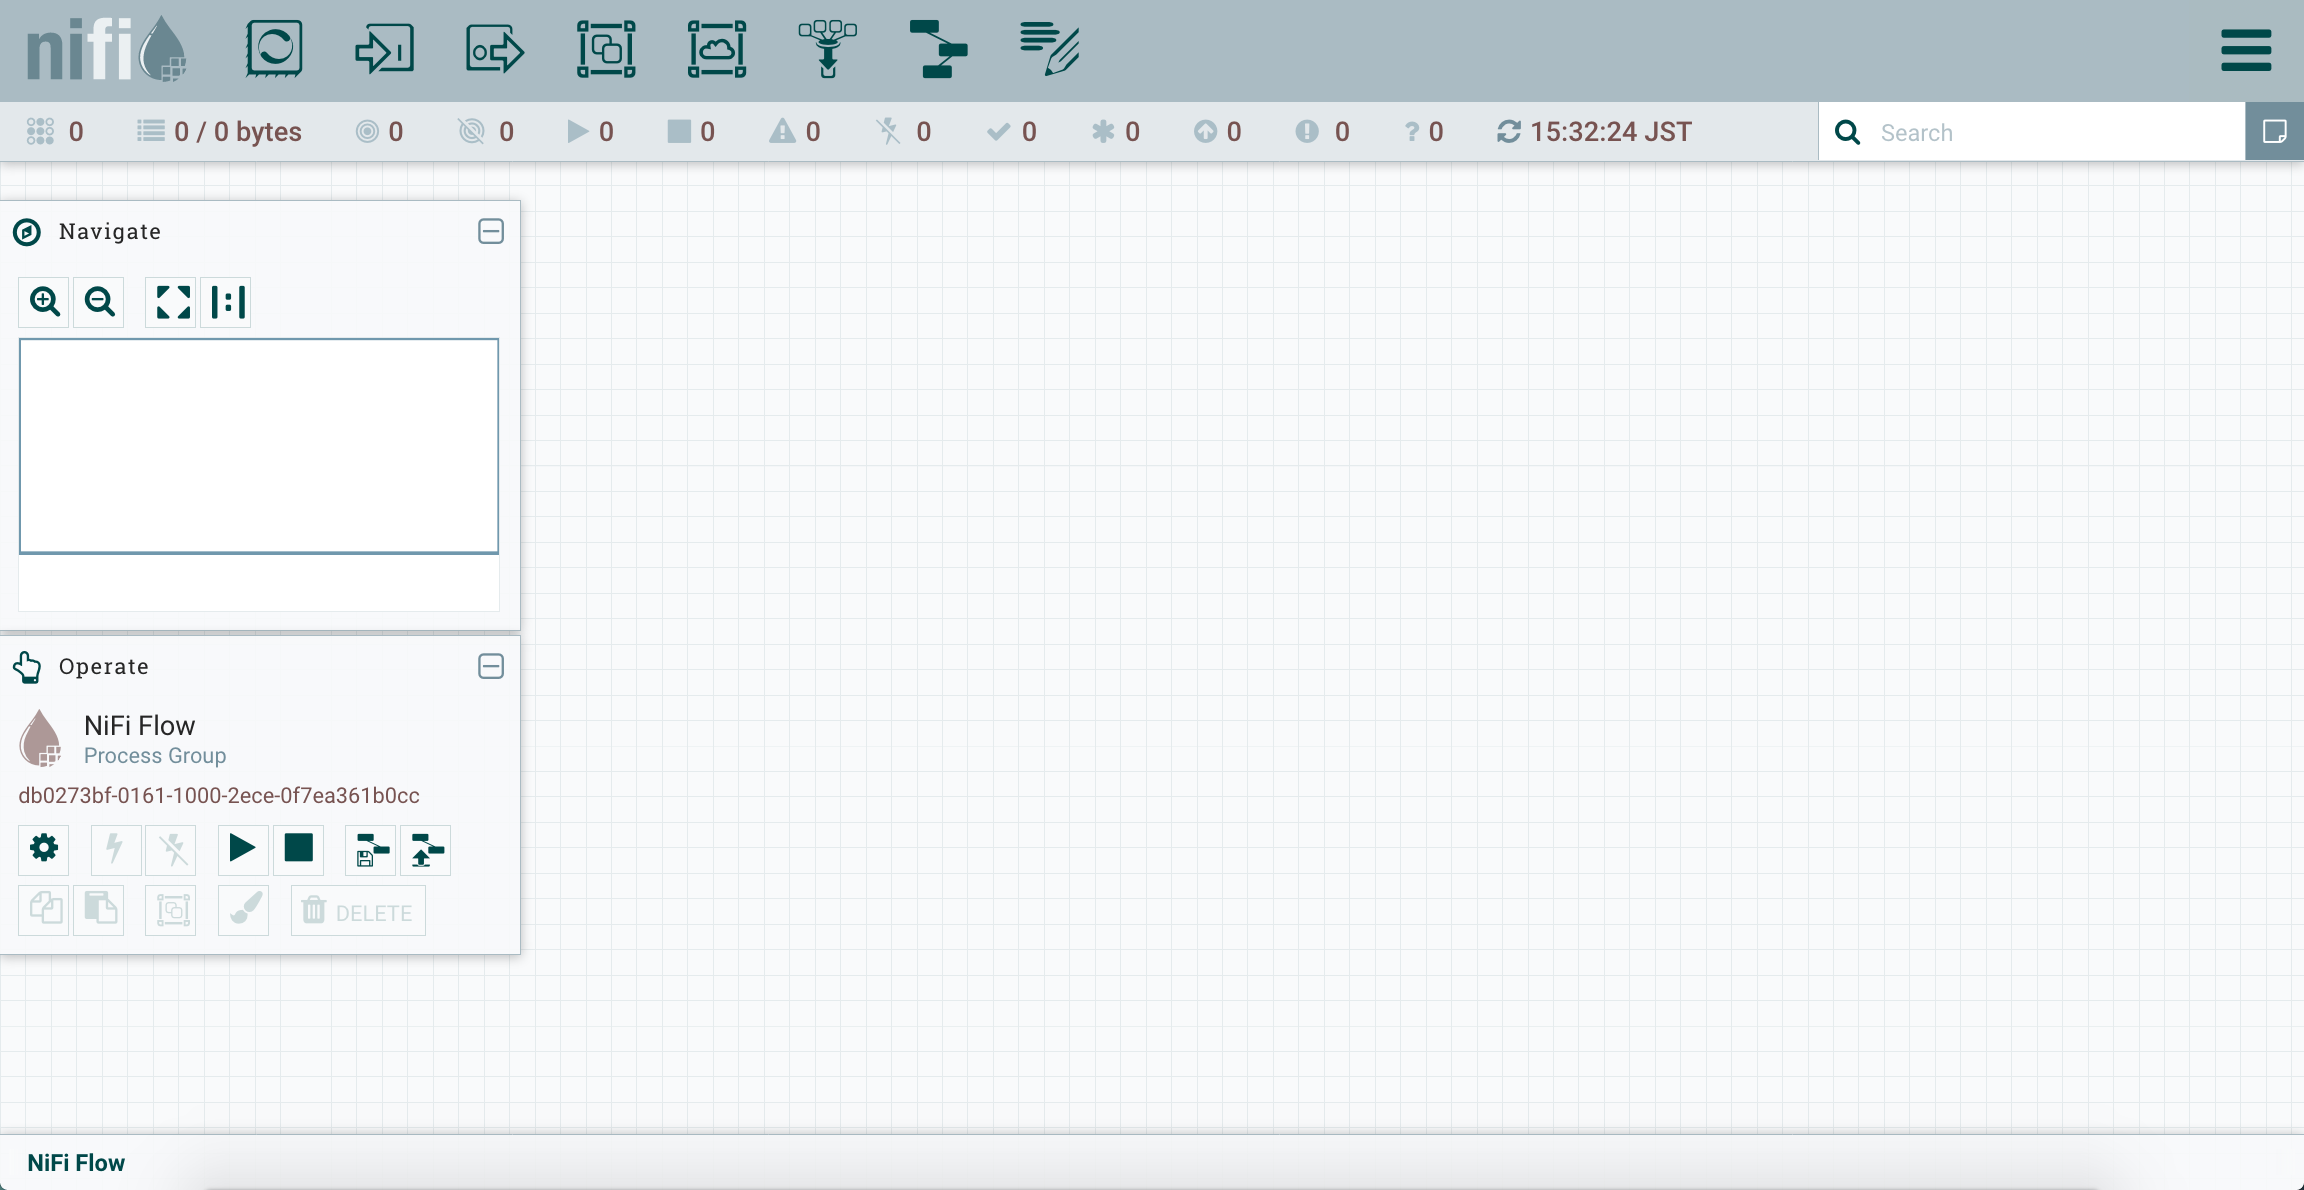Select the Output Port icon
The image size is (2304, 1190).
click(494, 48)
